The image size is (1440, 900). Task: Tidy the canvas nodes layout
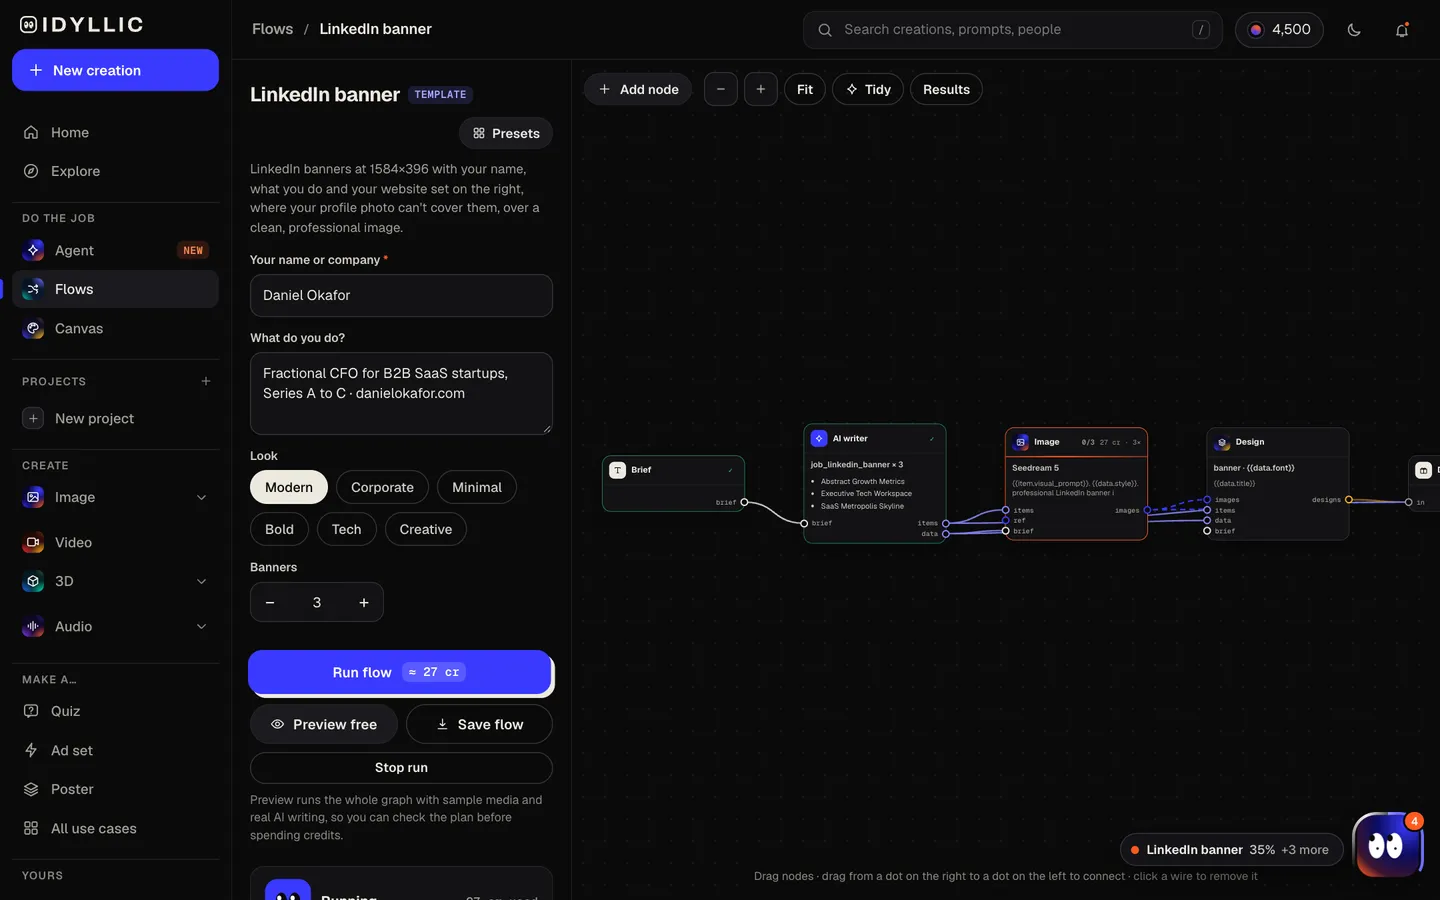868,89
